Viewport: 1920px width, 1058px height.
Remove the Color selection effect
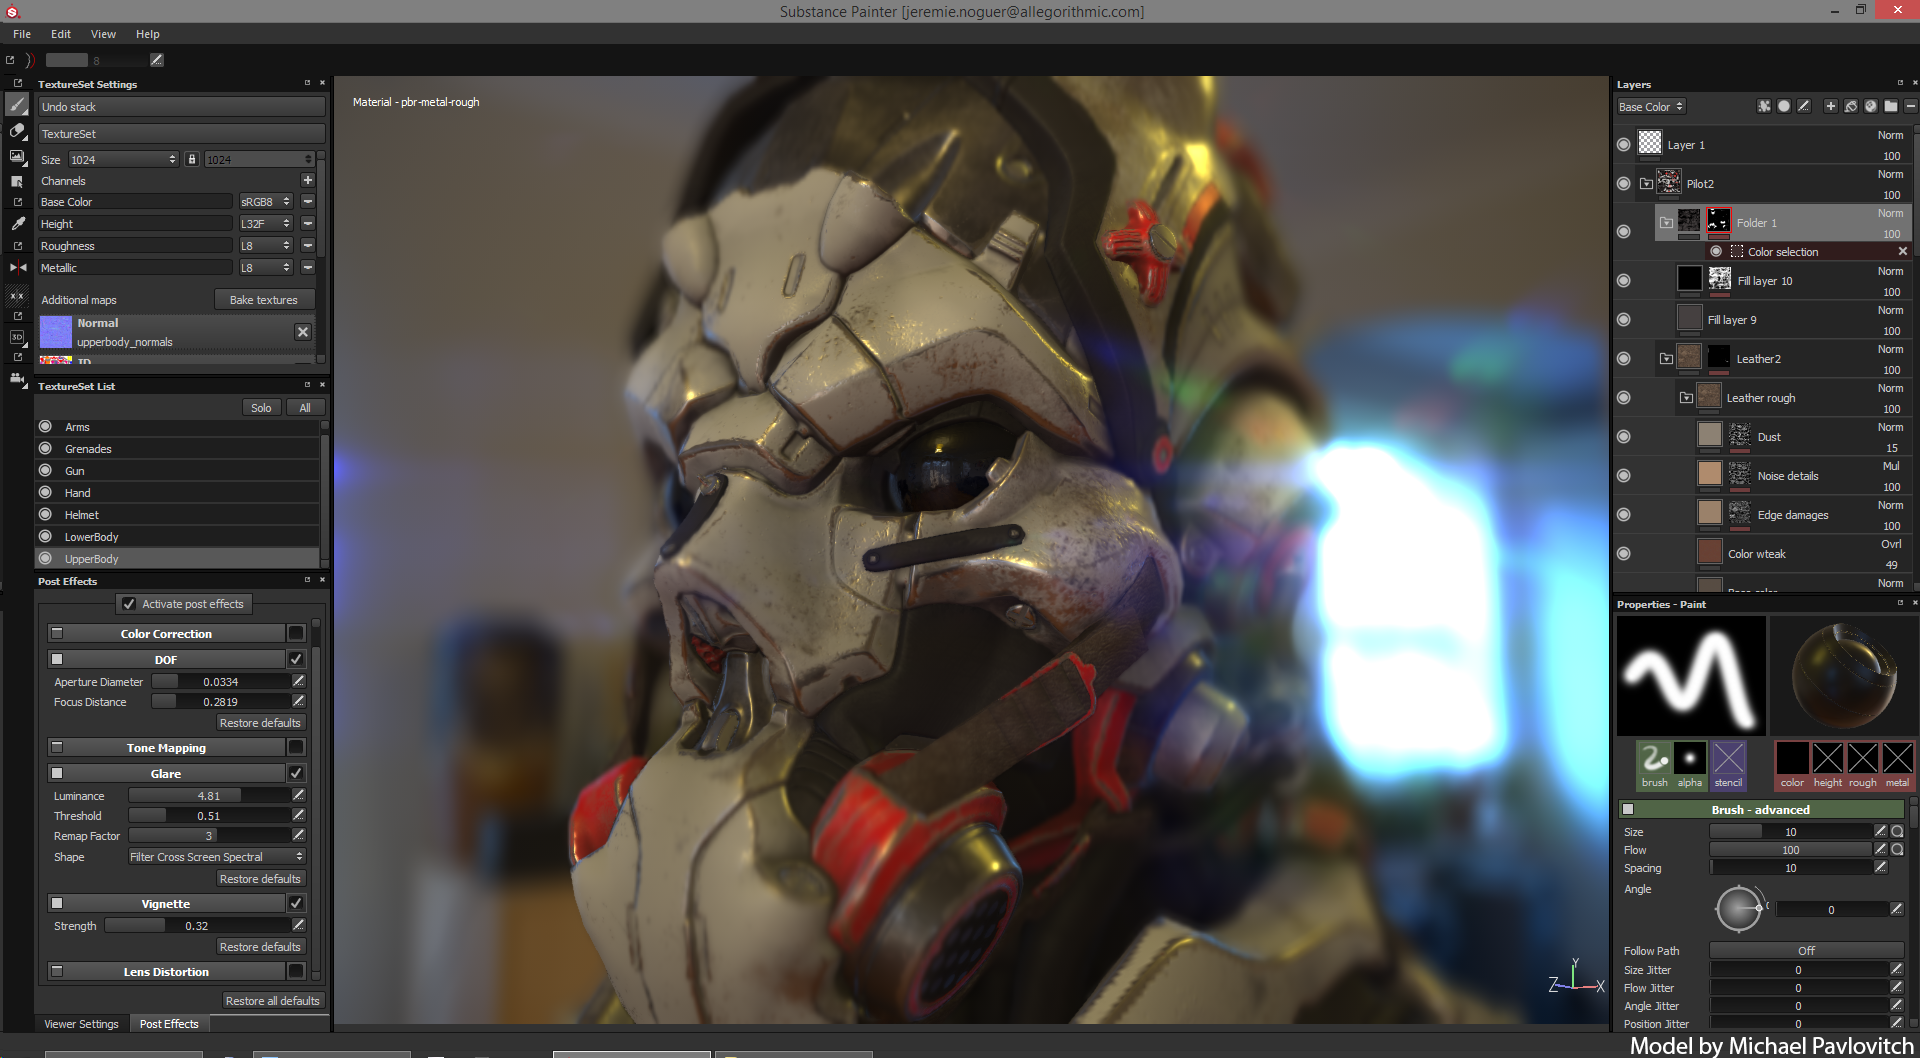1902,251
